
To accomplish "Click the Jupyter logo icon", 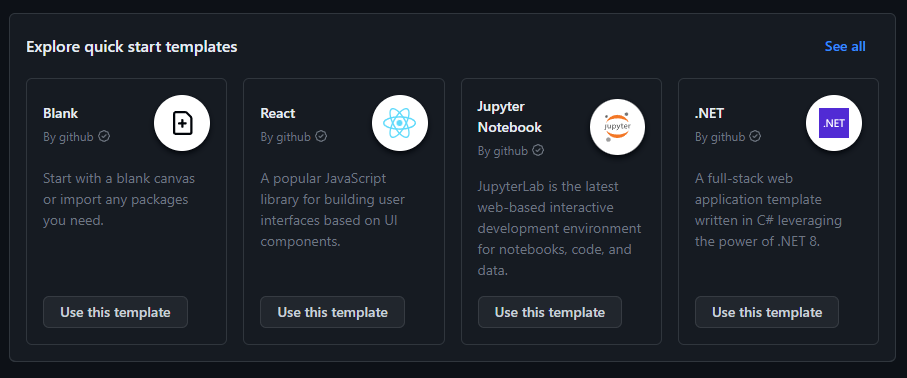I will coord(617,127).
